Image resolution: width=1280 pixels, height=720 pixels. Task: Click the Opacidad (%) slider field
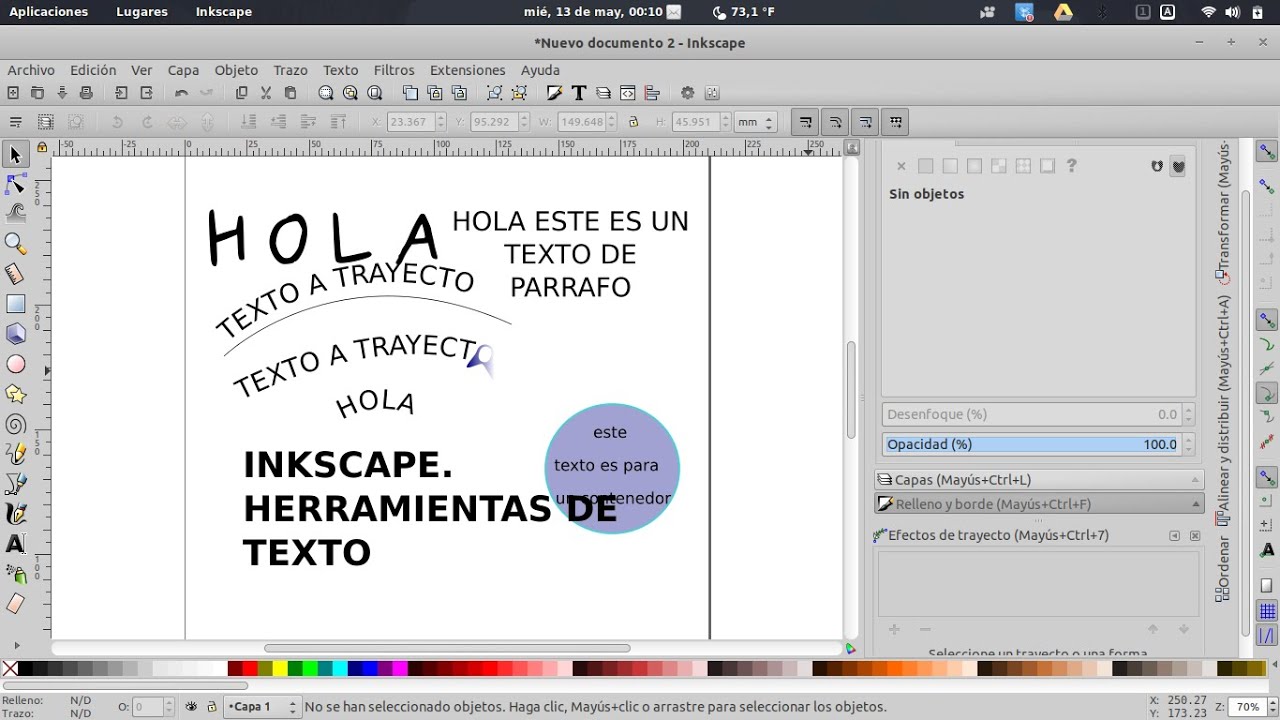(x=1031, y=444)
